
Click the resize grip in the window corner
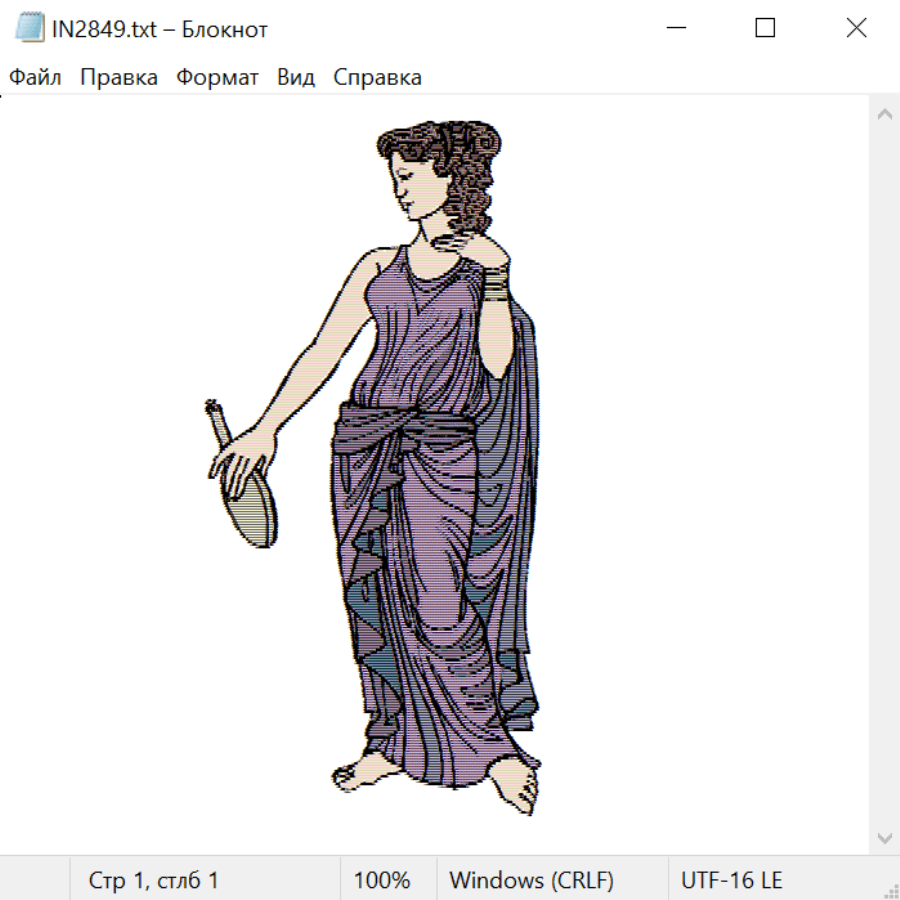click(x=890, y=890)
